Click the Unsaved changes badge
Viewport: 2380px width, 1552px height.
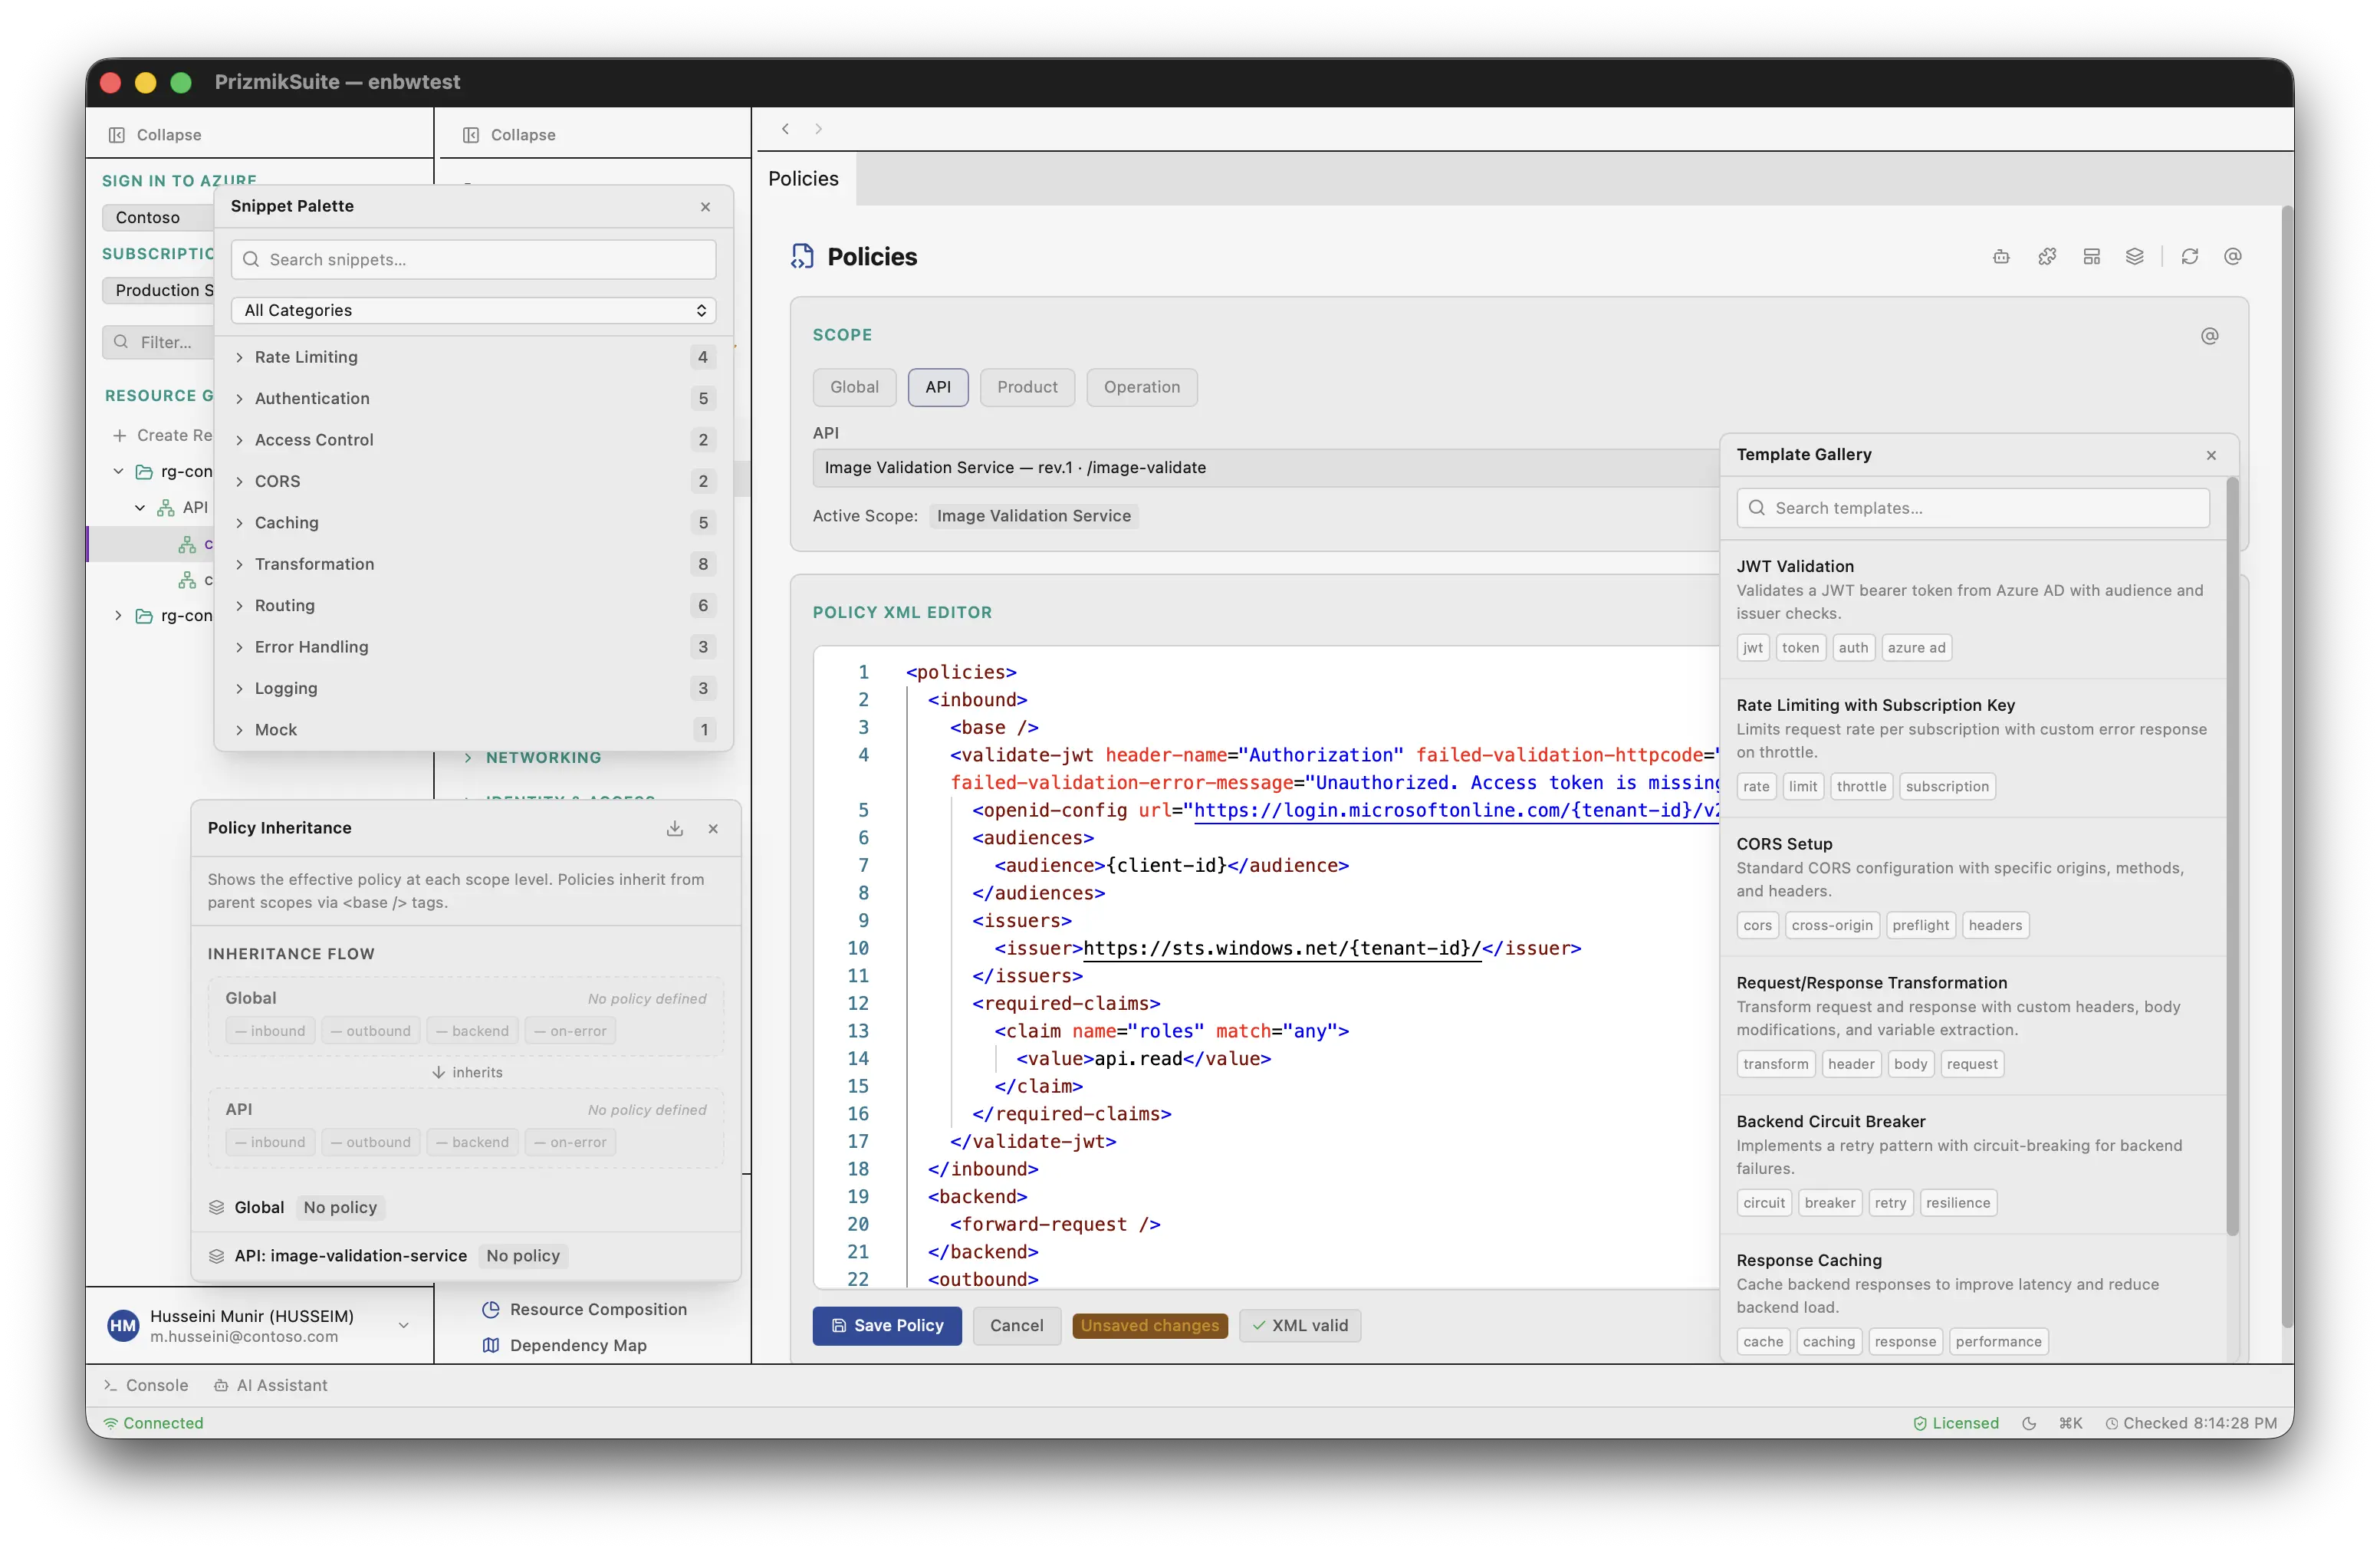[1150, 1326]
